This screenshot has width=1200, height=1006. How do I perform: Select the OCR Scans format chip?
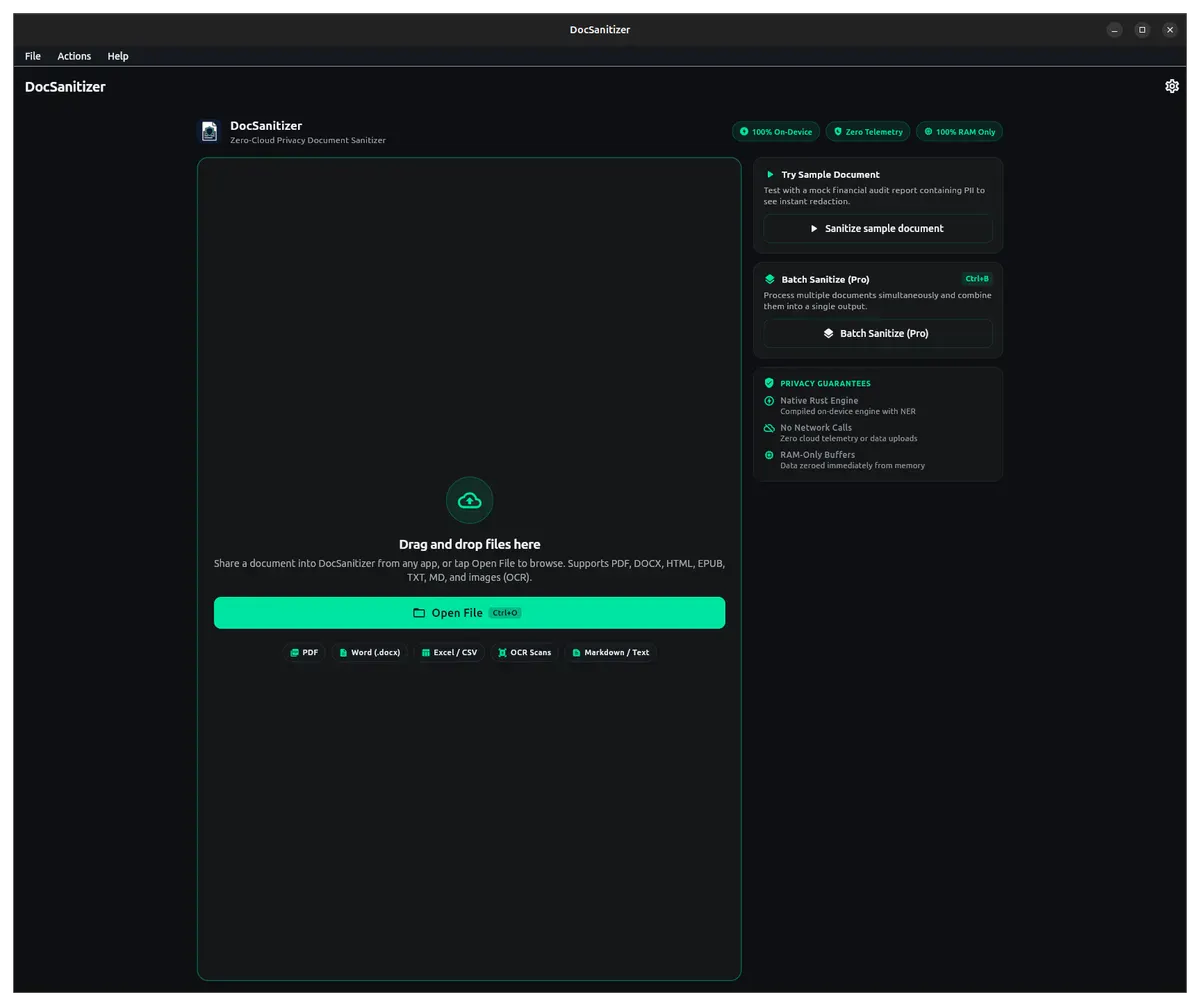(x=524, y=652)
